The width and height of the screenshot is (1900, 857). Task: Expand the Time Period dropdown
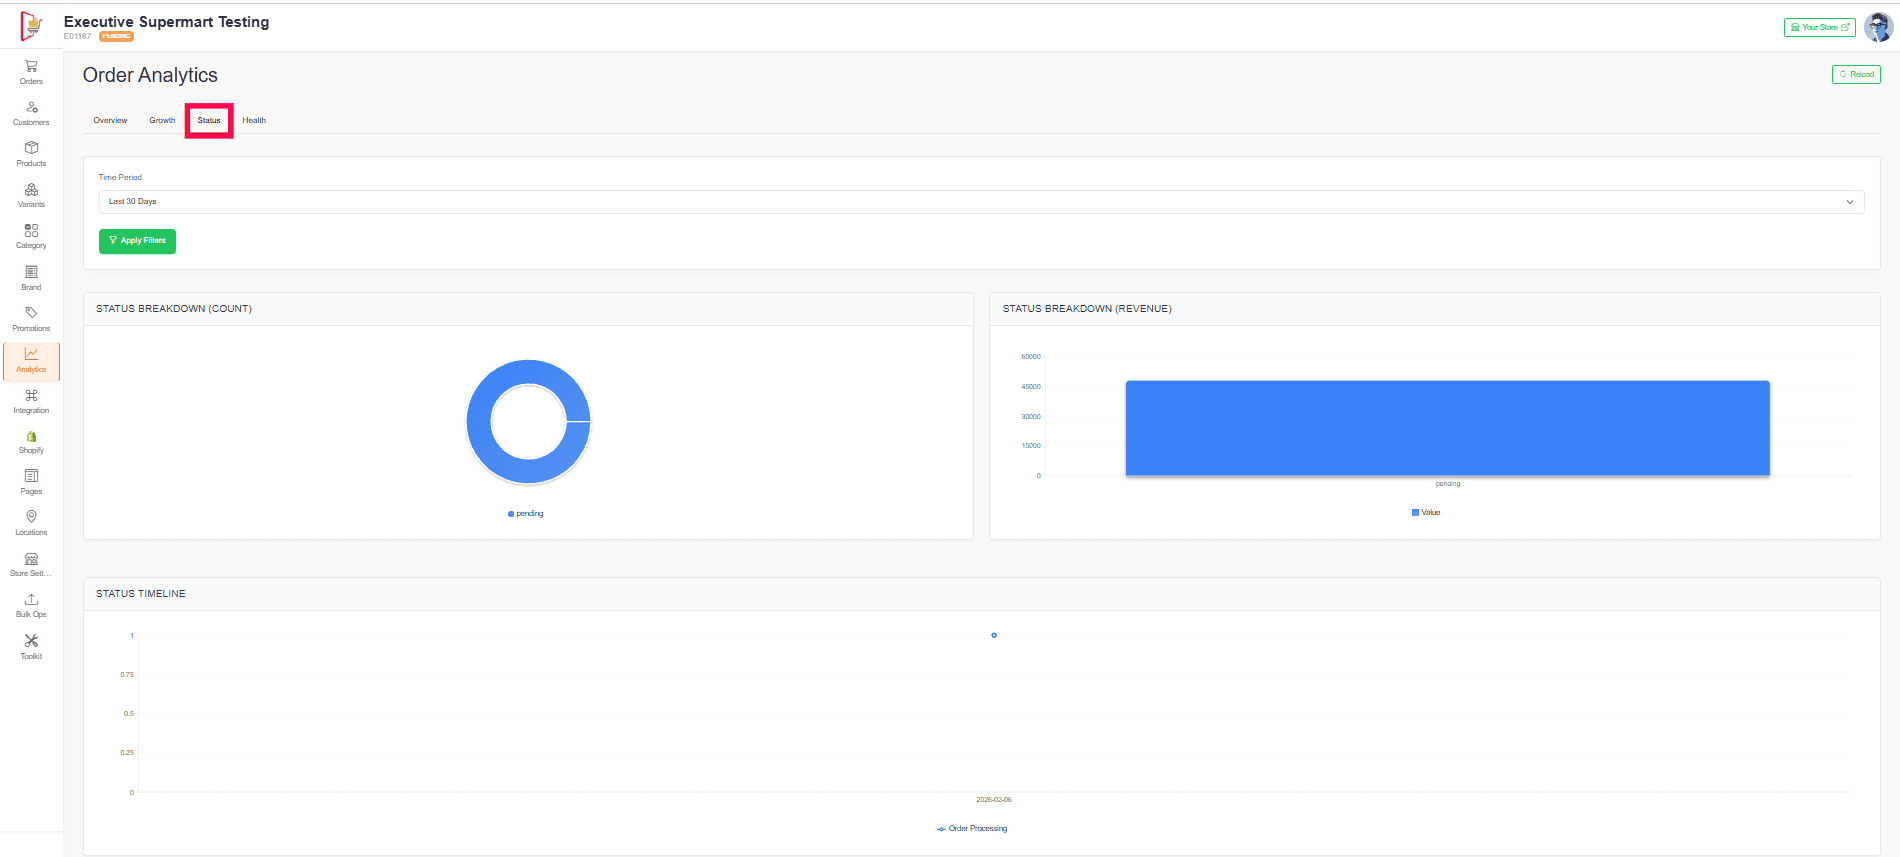pos(981,202)
